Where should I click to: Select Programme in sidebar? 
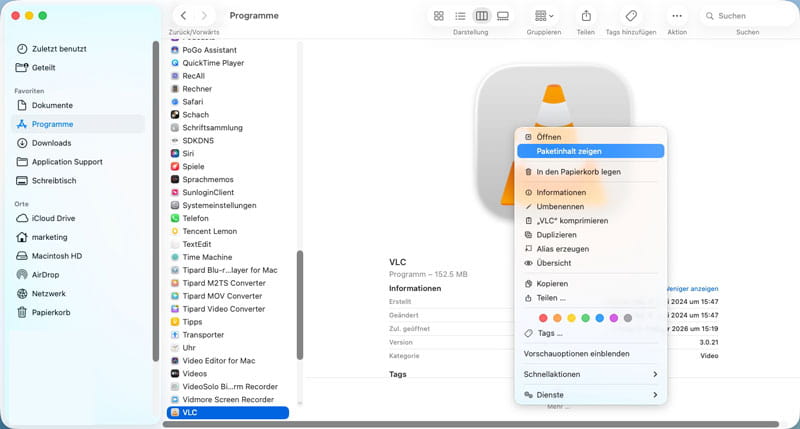tap(78, 124)
